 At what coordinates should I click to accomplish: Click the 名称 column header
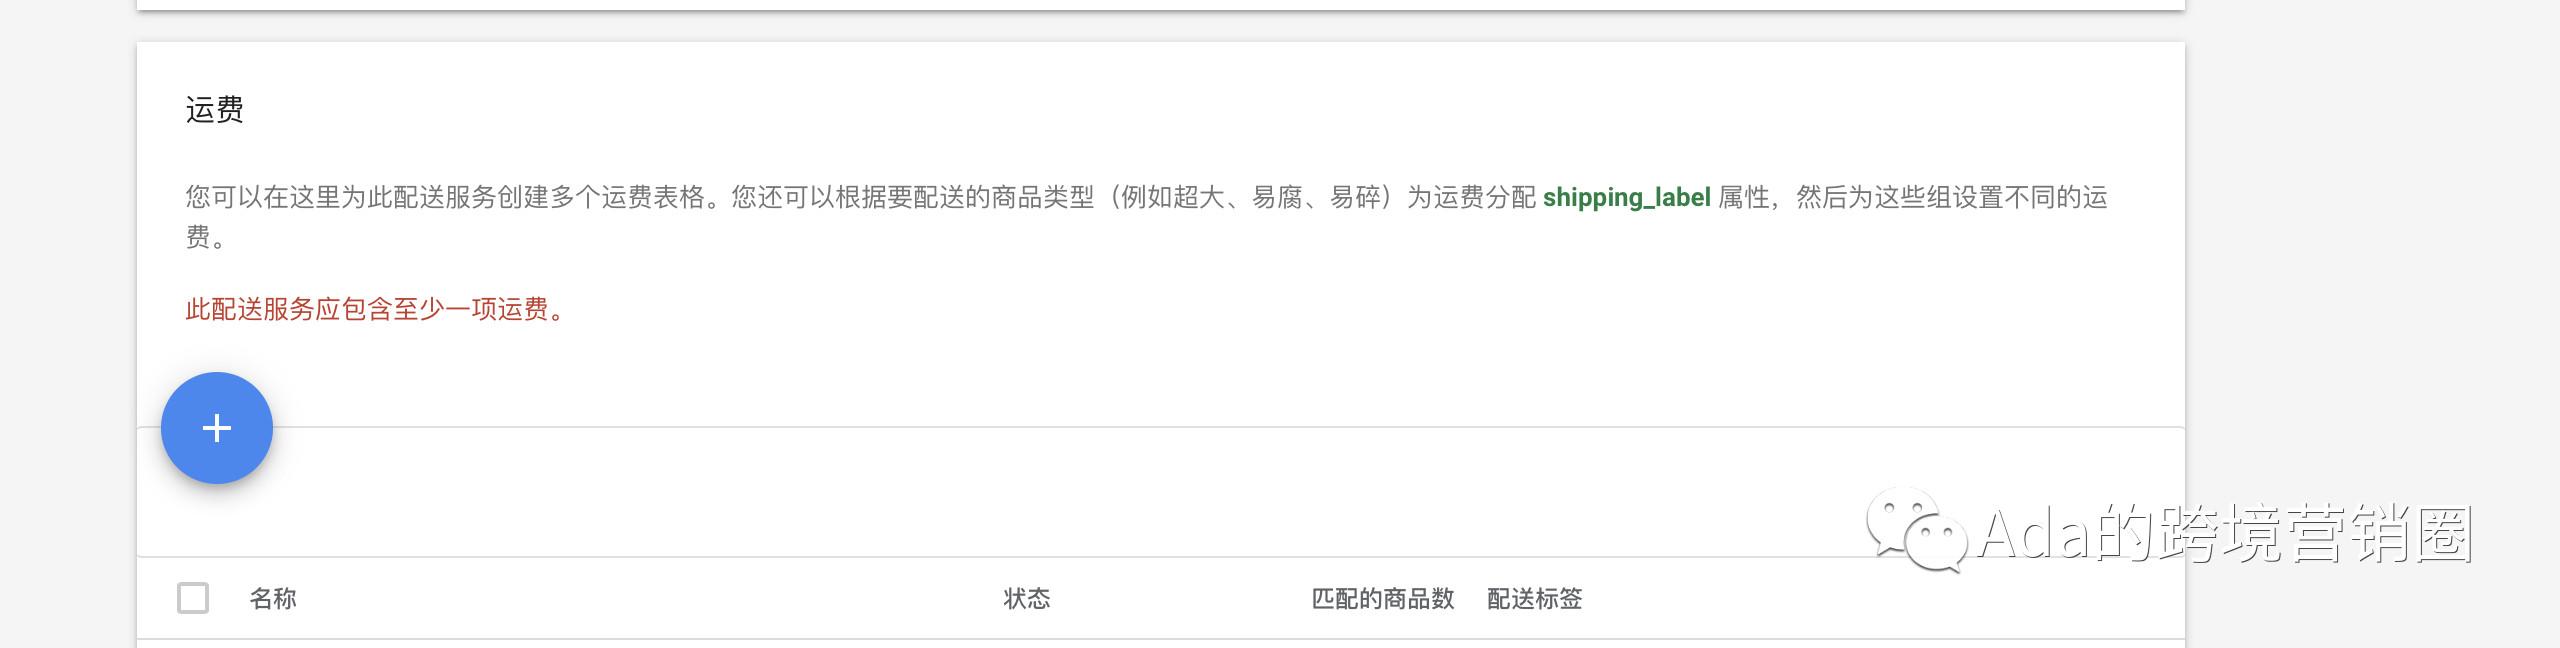(274, 597)
